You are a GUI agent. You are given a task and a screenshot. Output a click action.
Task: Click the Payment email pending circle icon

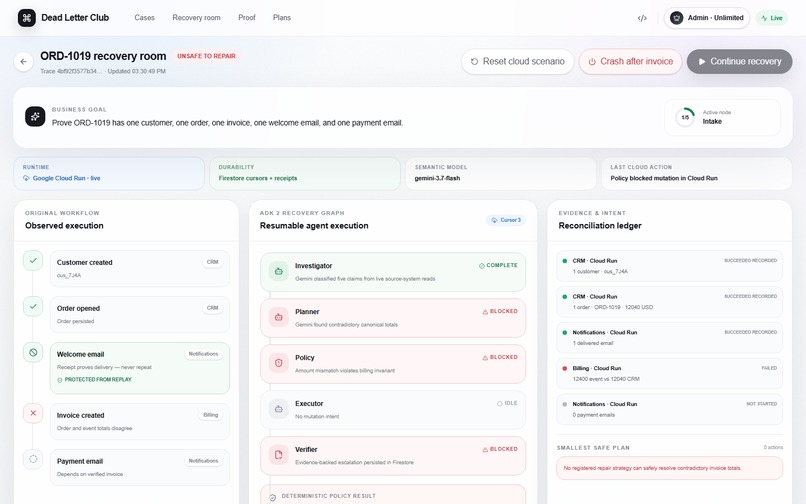(33, 459)
